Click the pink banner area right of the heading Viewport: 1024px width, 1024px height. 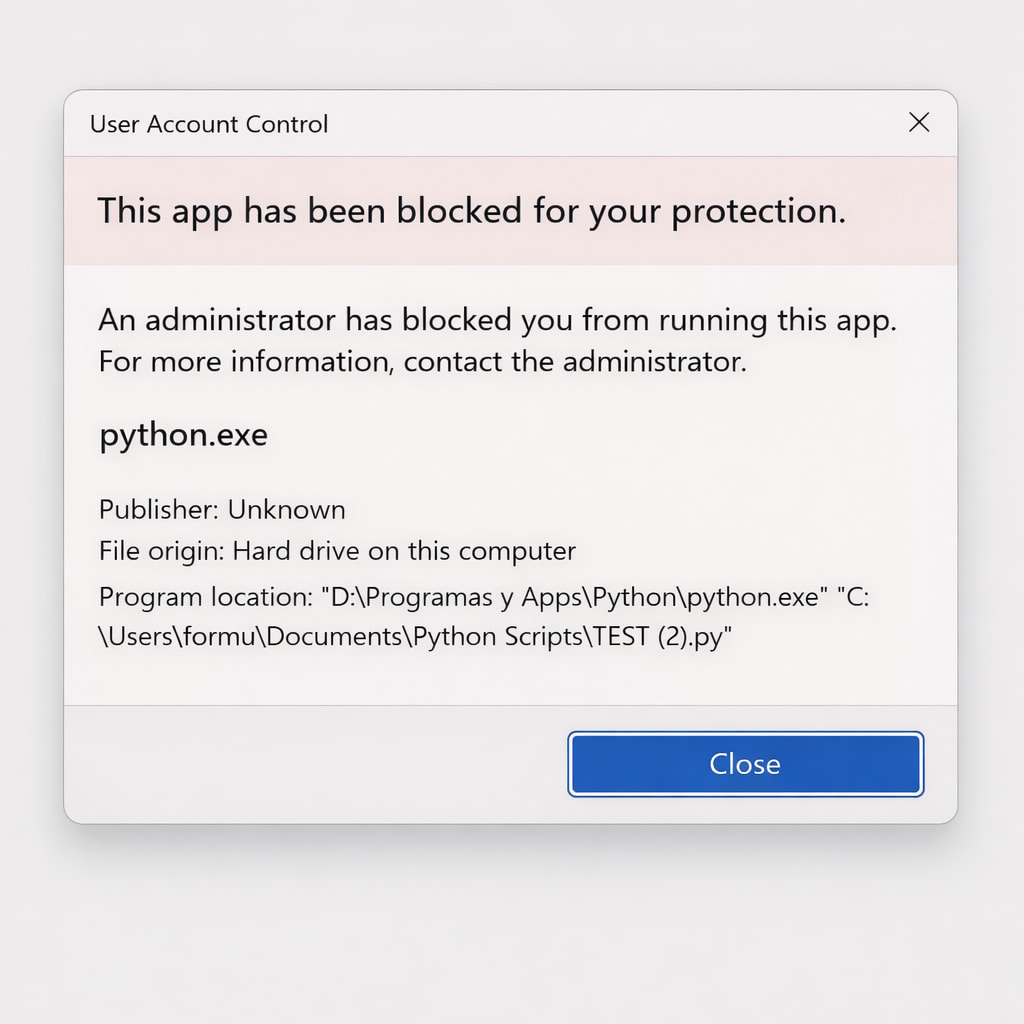coord(900,211)
